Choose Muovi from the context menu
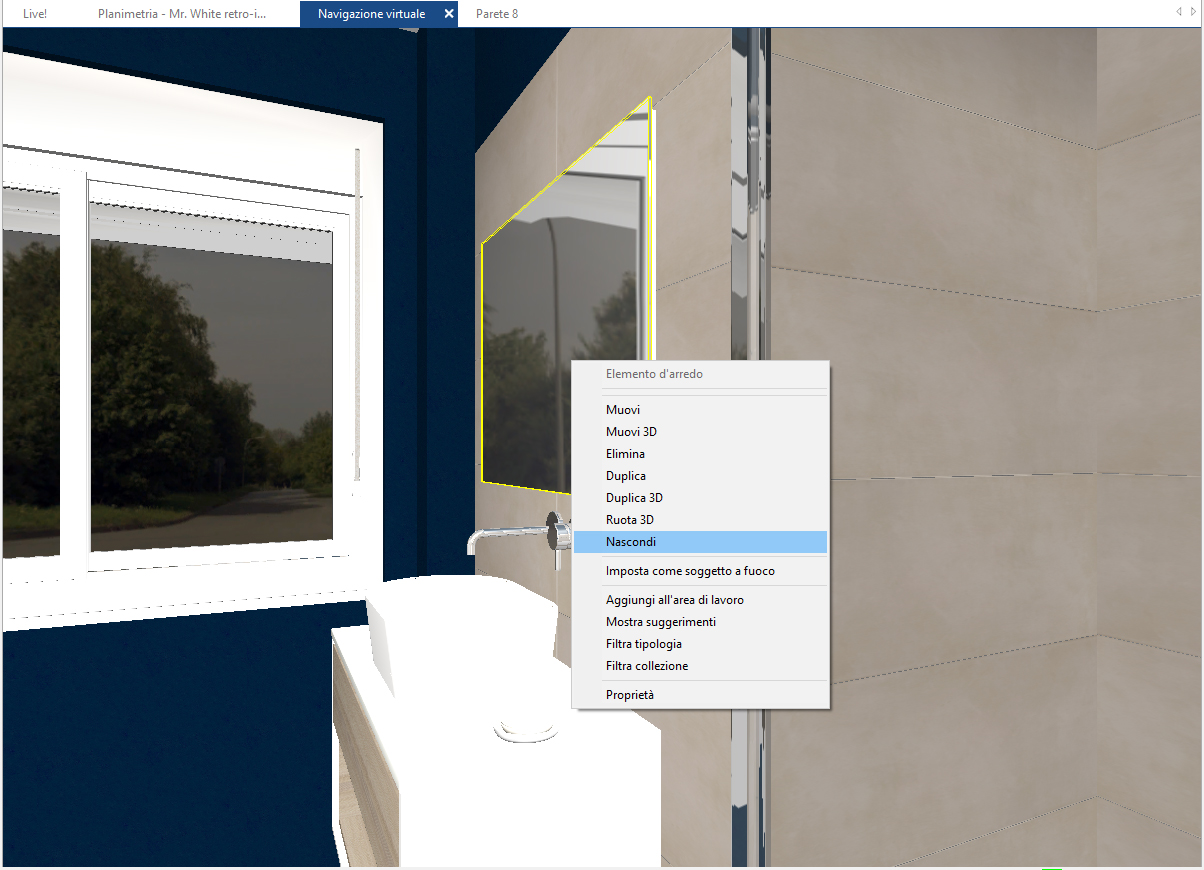 (x=700, y=410)
